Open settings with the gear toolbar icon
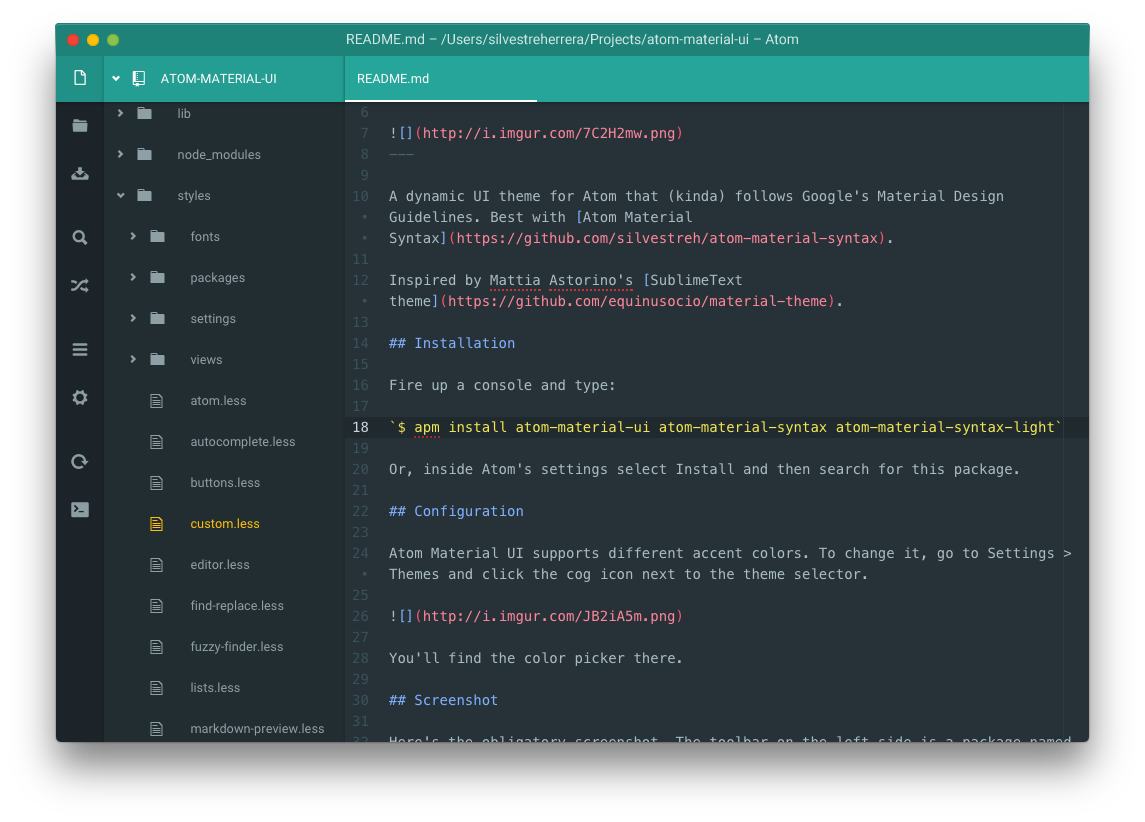The width and height of the screenshot is (1145, 822). pyautogui.click(x=80, y=397)
